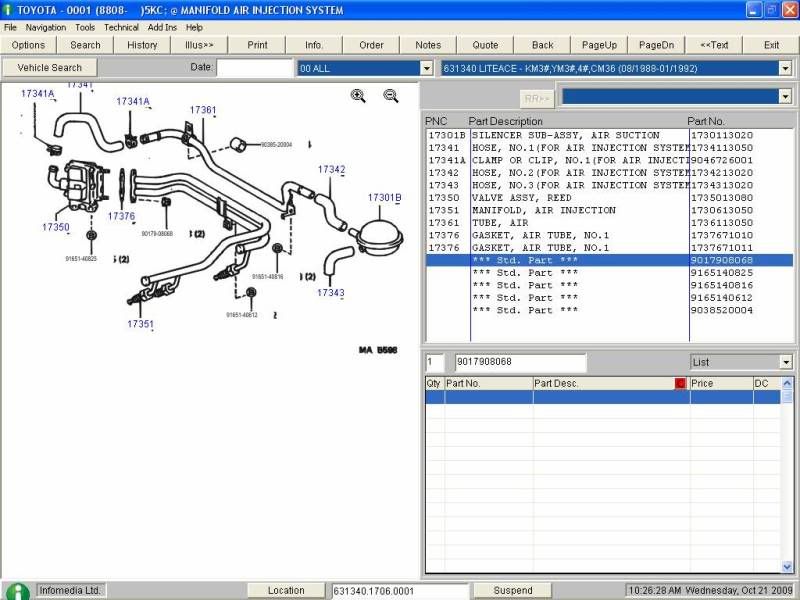The image size is (800, 600).
Task: Exit the application via toolbar
Action: (771, 45)
